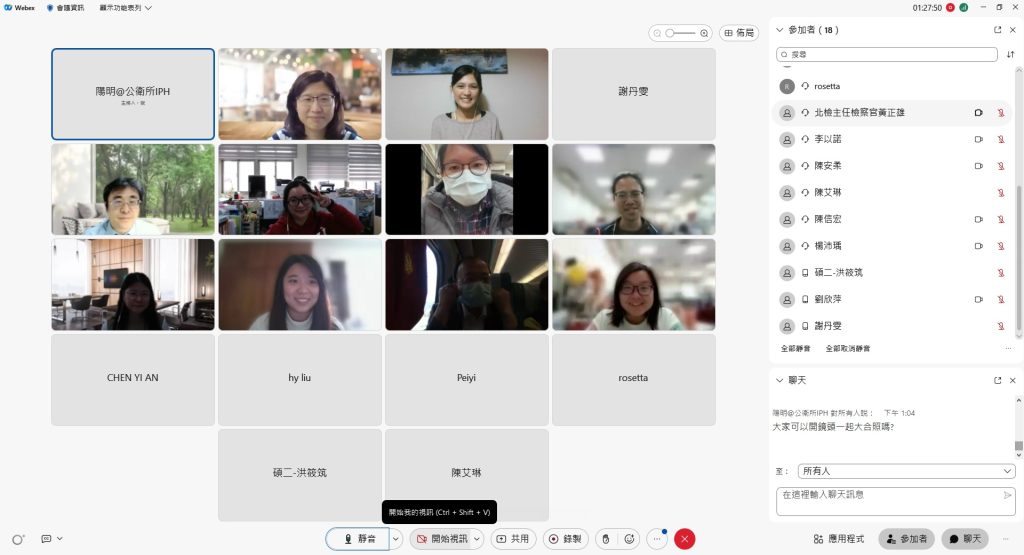
Task: Pop out the participants panel
Action: pyautogui.click(x=997, y=30)
